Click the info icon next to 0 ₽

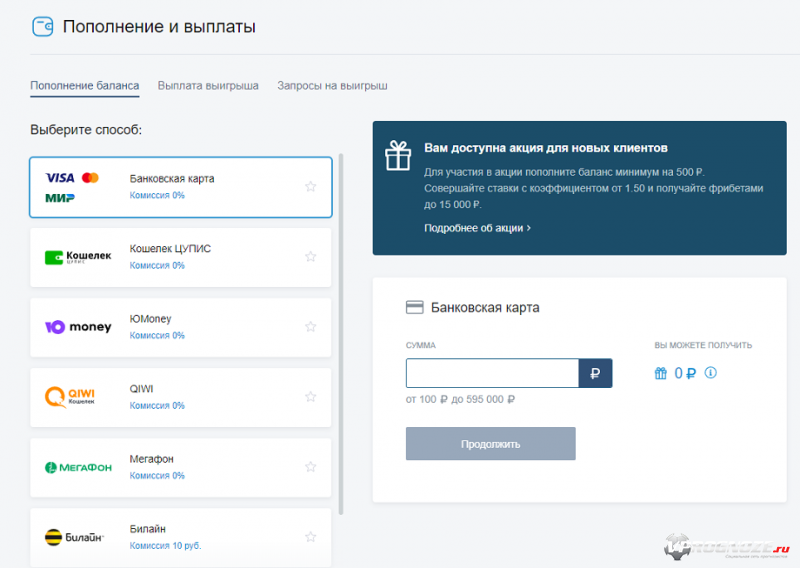(711, 373)
